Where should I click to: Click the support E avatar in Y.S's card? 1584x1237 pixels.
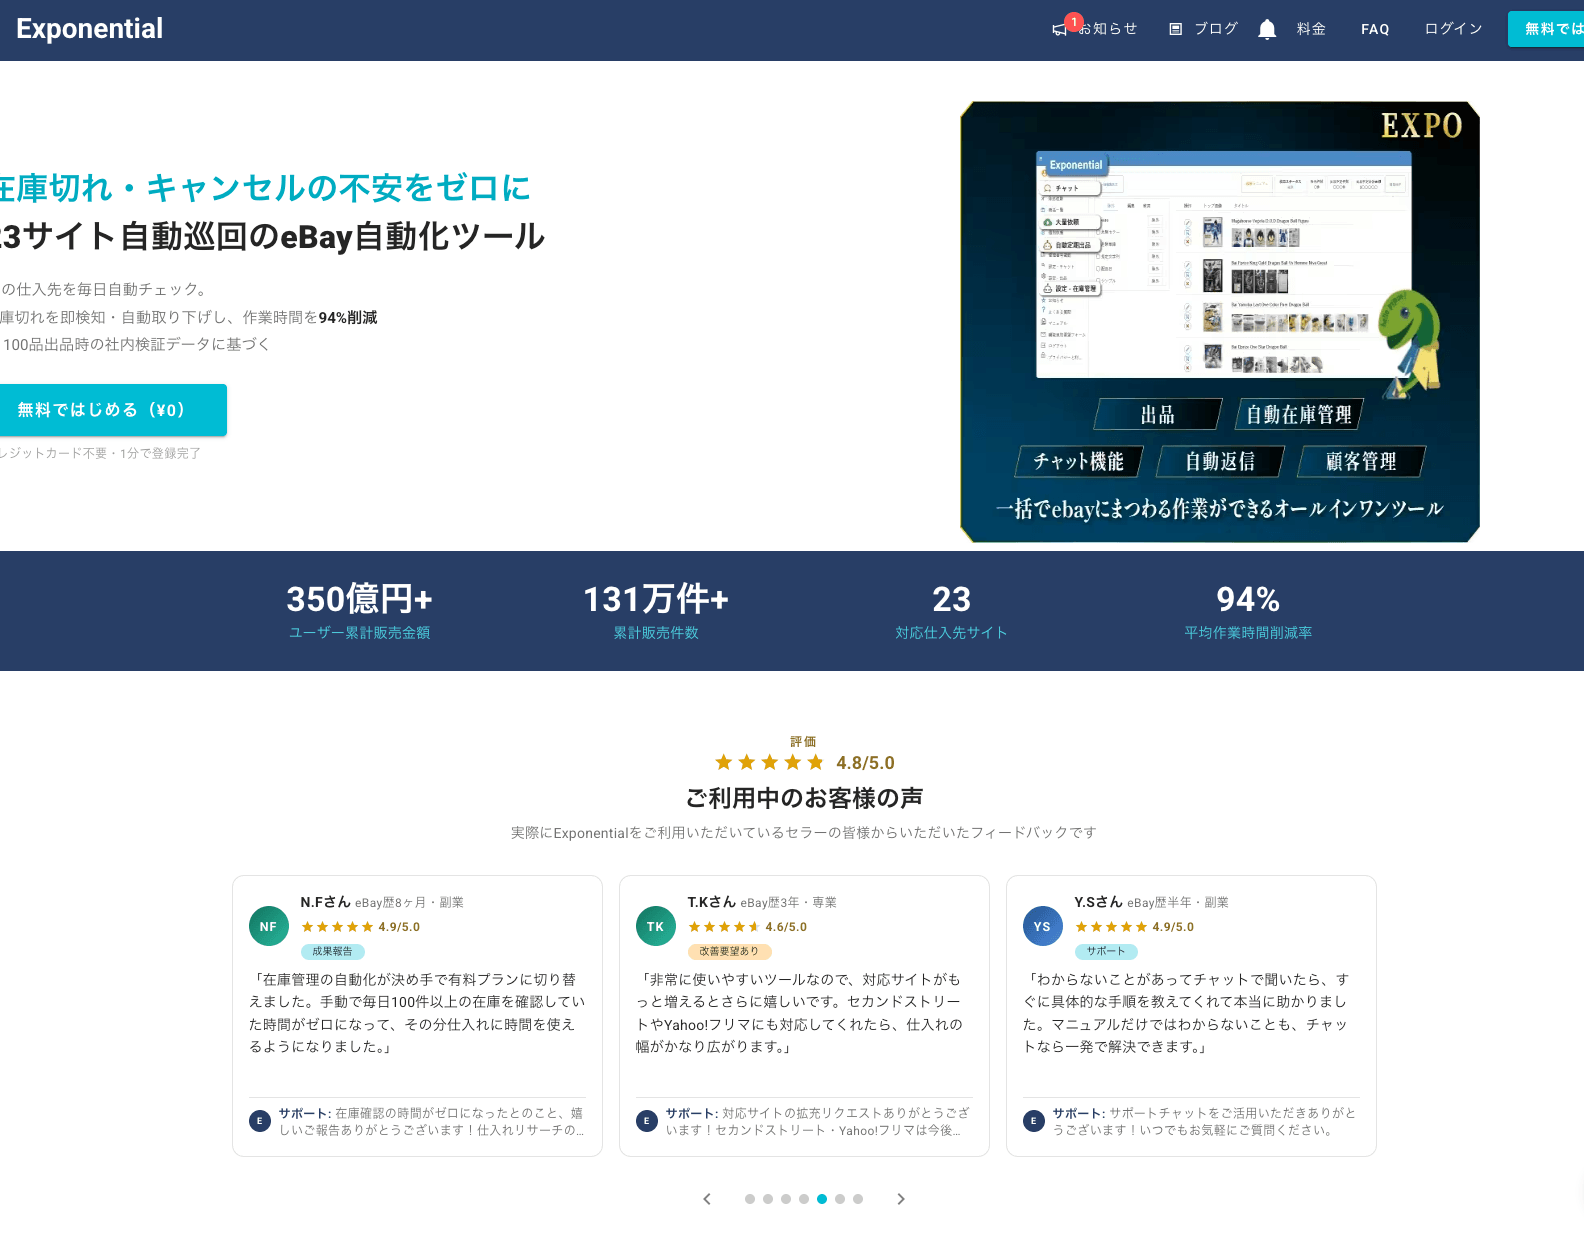coord(1034,1121)
